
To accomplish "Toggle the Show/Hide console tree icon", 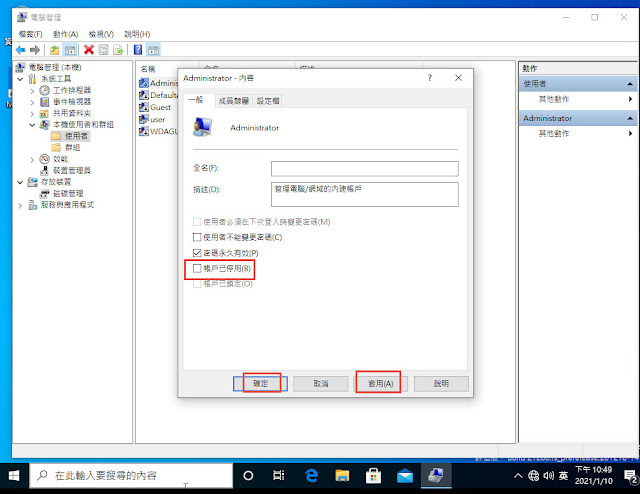I will tap(70, 50).
